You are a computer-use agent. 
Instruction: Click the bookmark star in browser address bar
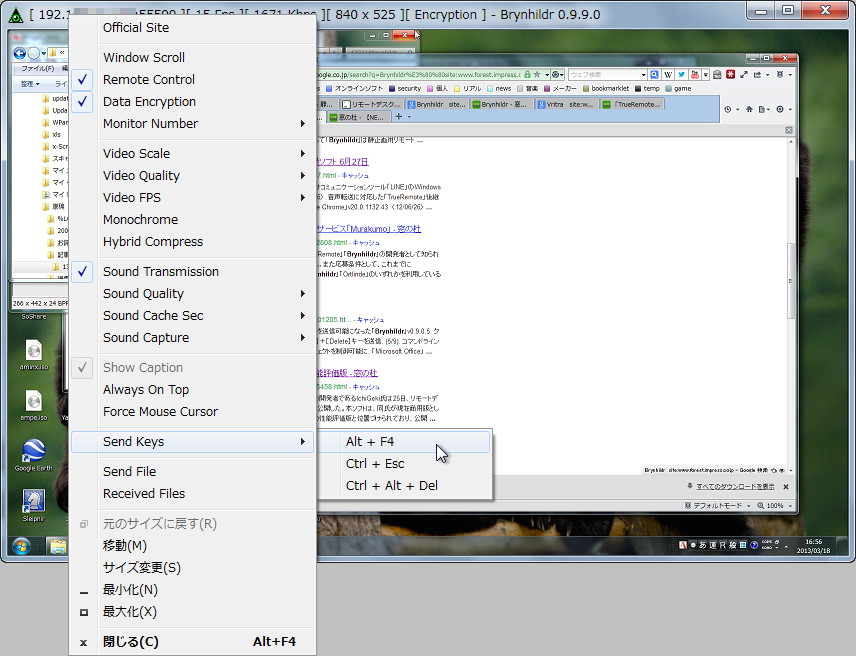click(537, 74)
